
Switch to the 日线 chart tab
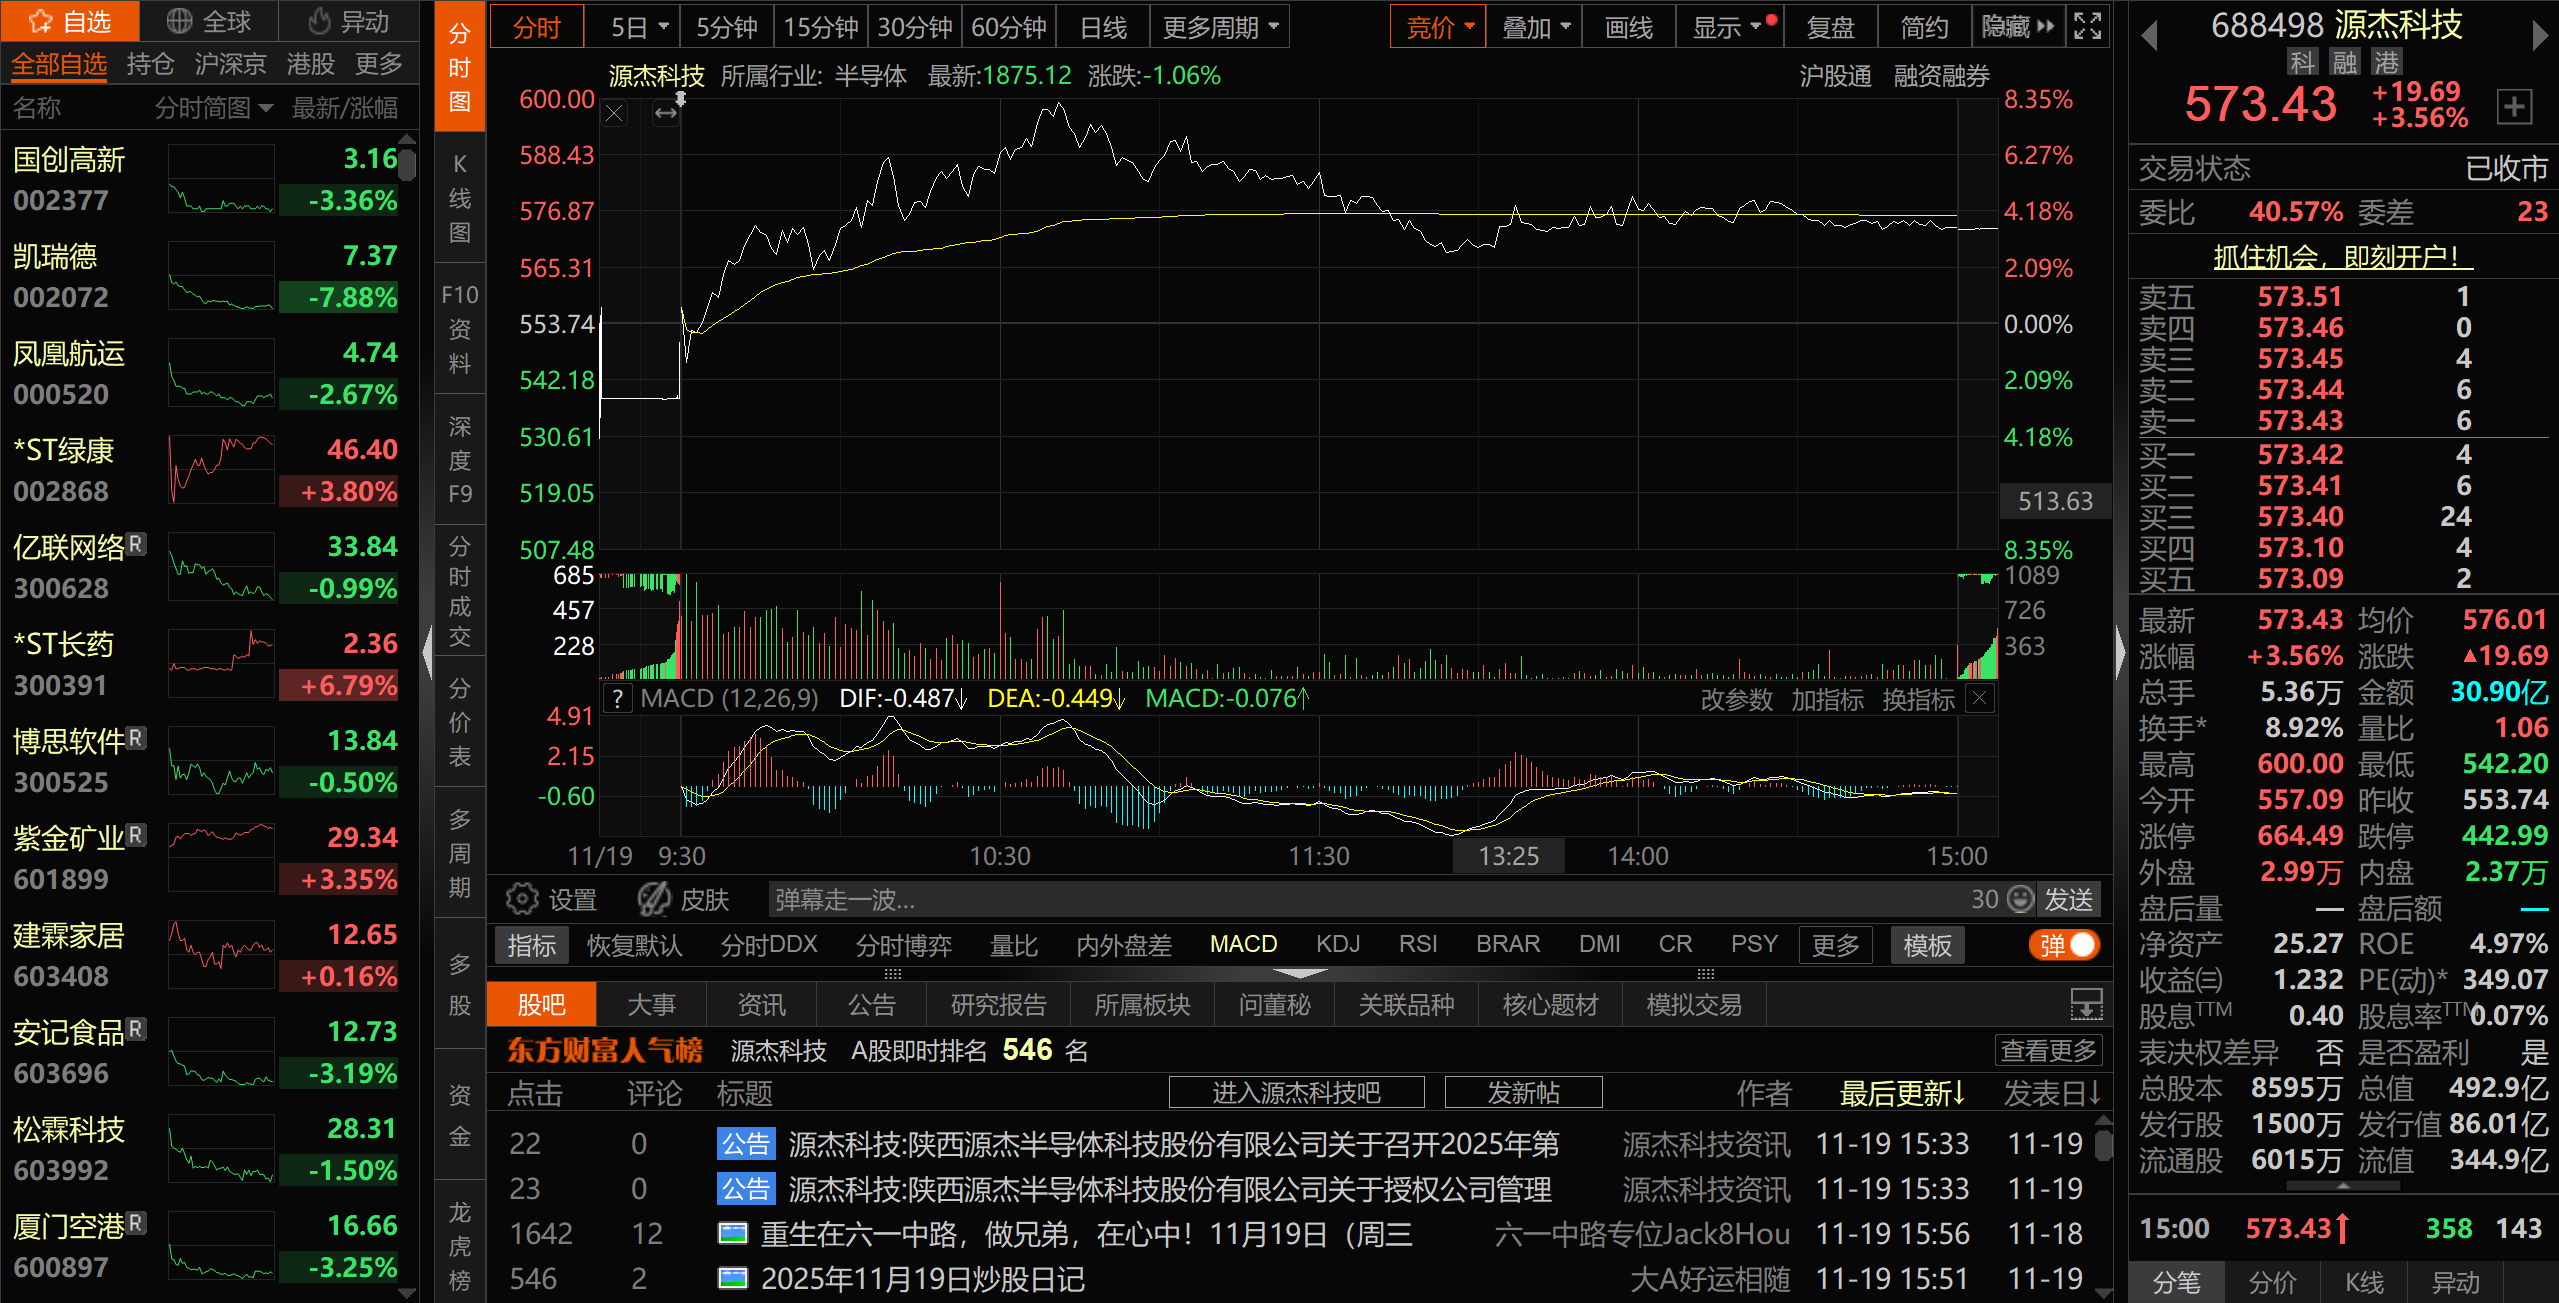click(1103, 27)
